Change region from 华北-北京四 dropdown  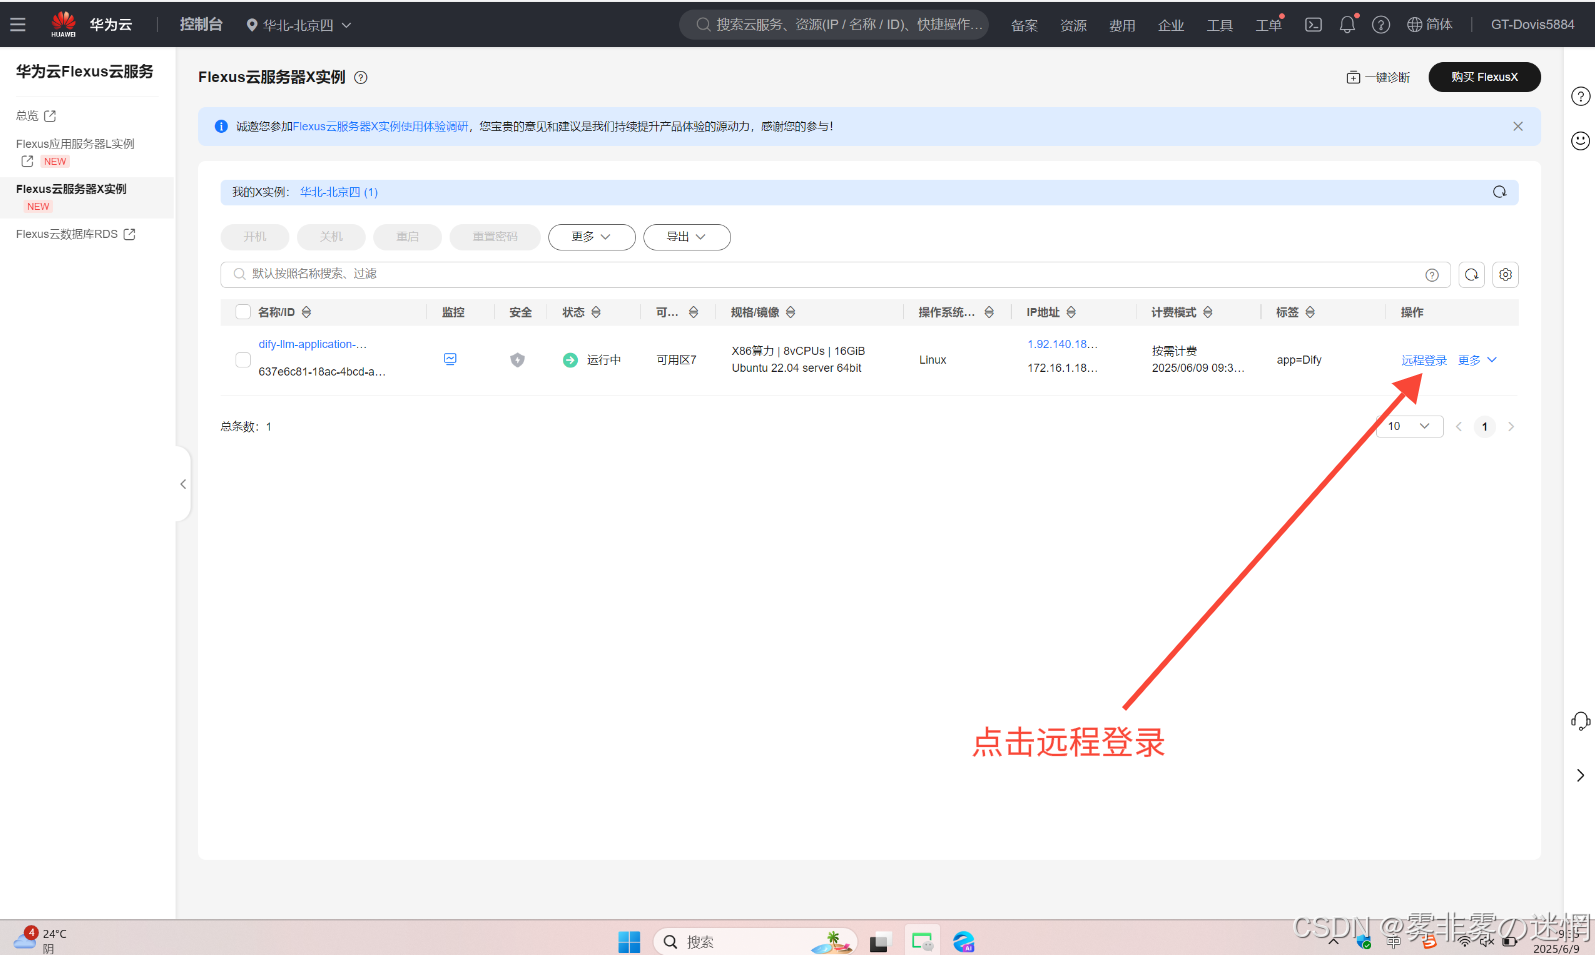[x=299, y=25]
